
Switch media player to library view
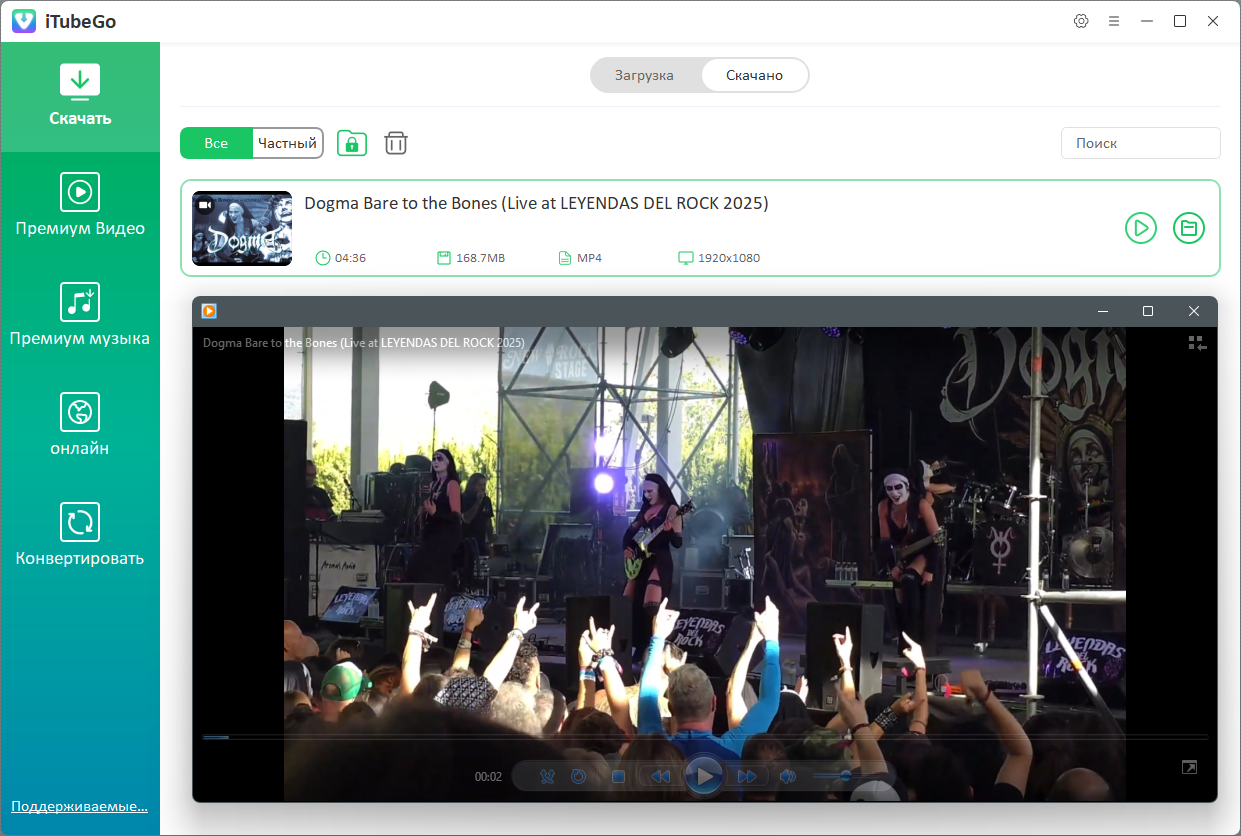tap(1198, 343)
